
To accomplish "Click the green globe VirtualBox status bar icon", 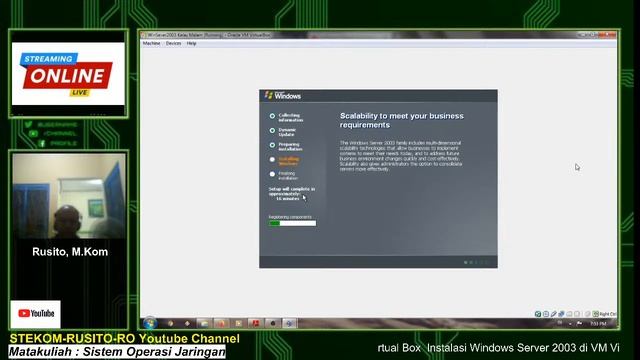I will coord(538,314).
